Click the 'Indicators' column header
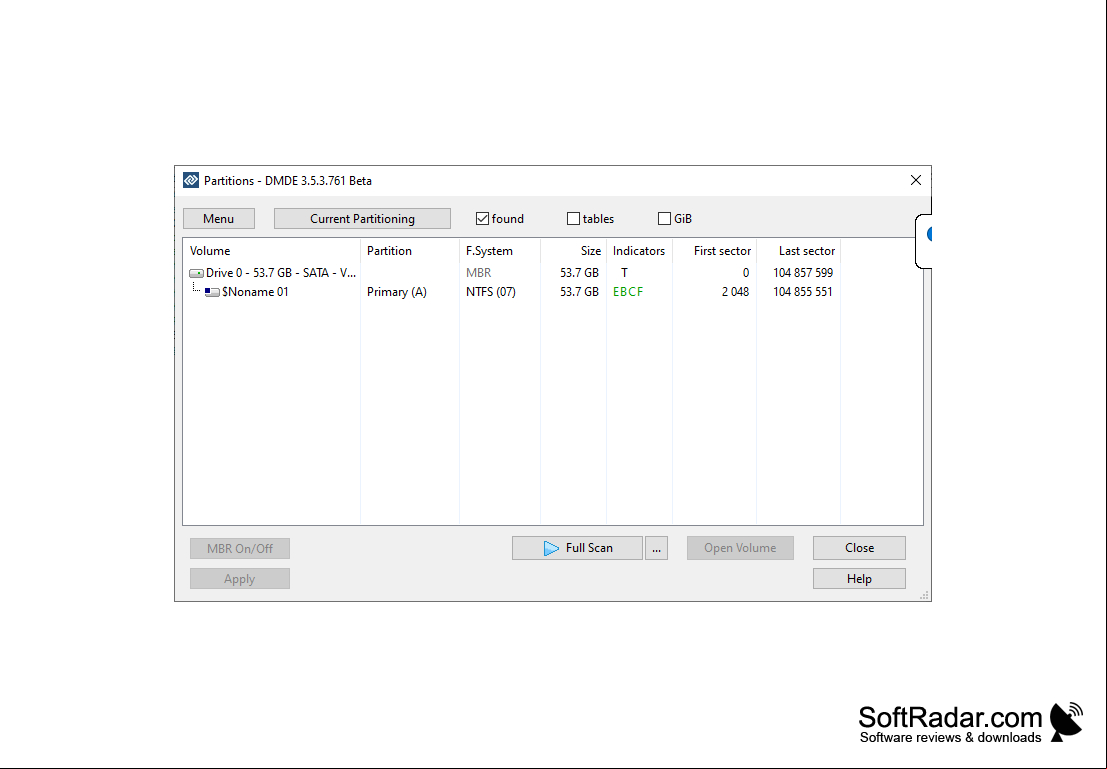This screenshot has width=1107, height=769. click(x=639, y=251)
